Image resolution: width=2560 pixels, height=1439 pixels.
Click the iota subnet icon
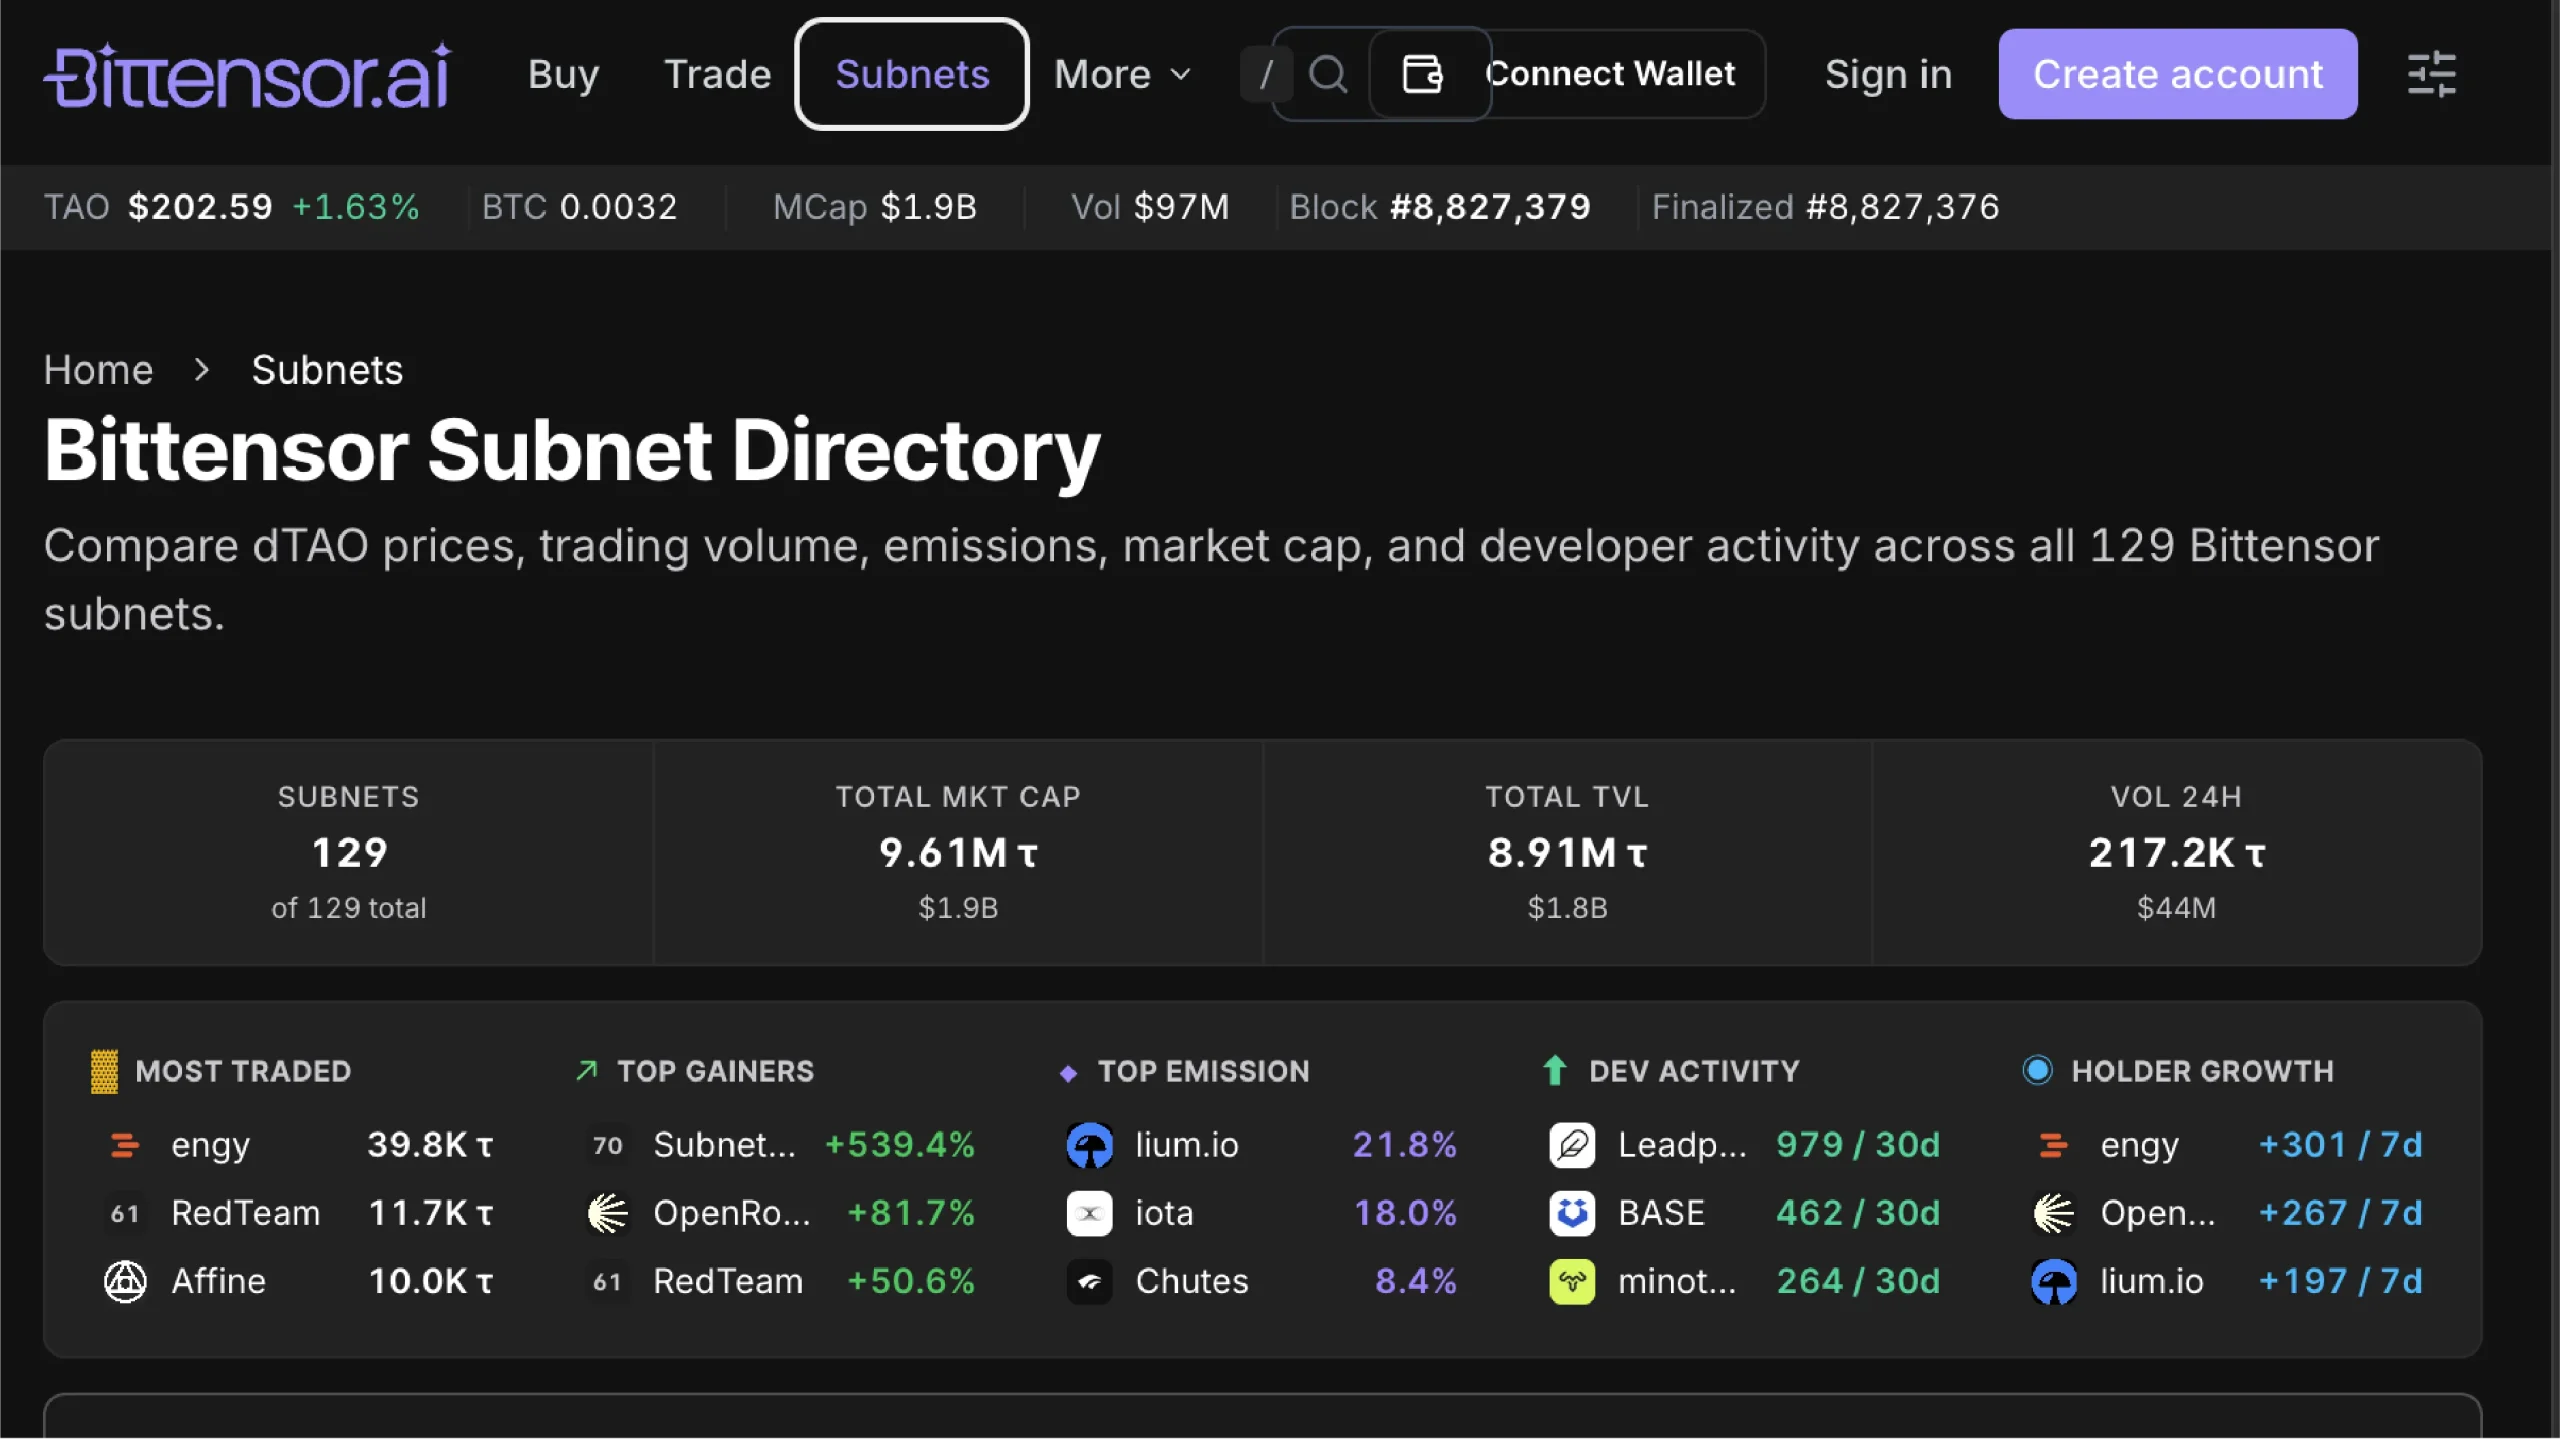[x=1089, y=1213]
